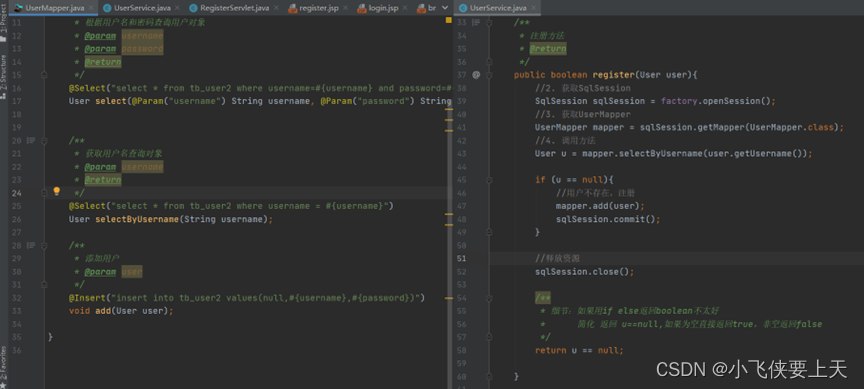Click @return tag on line 35
This screenshot has height=389, width=864.
point(548,49)
